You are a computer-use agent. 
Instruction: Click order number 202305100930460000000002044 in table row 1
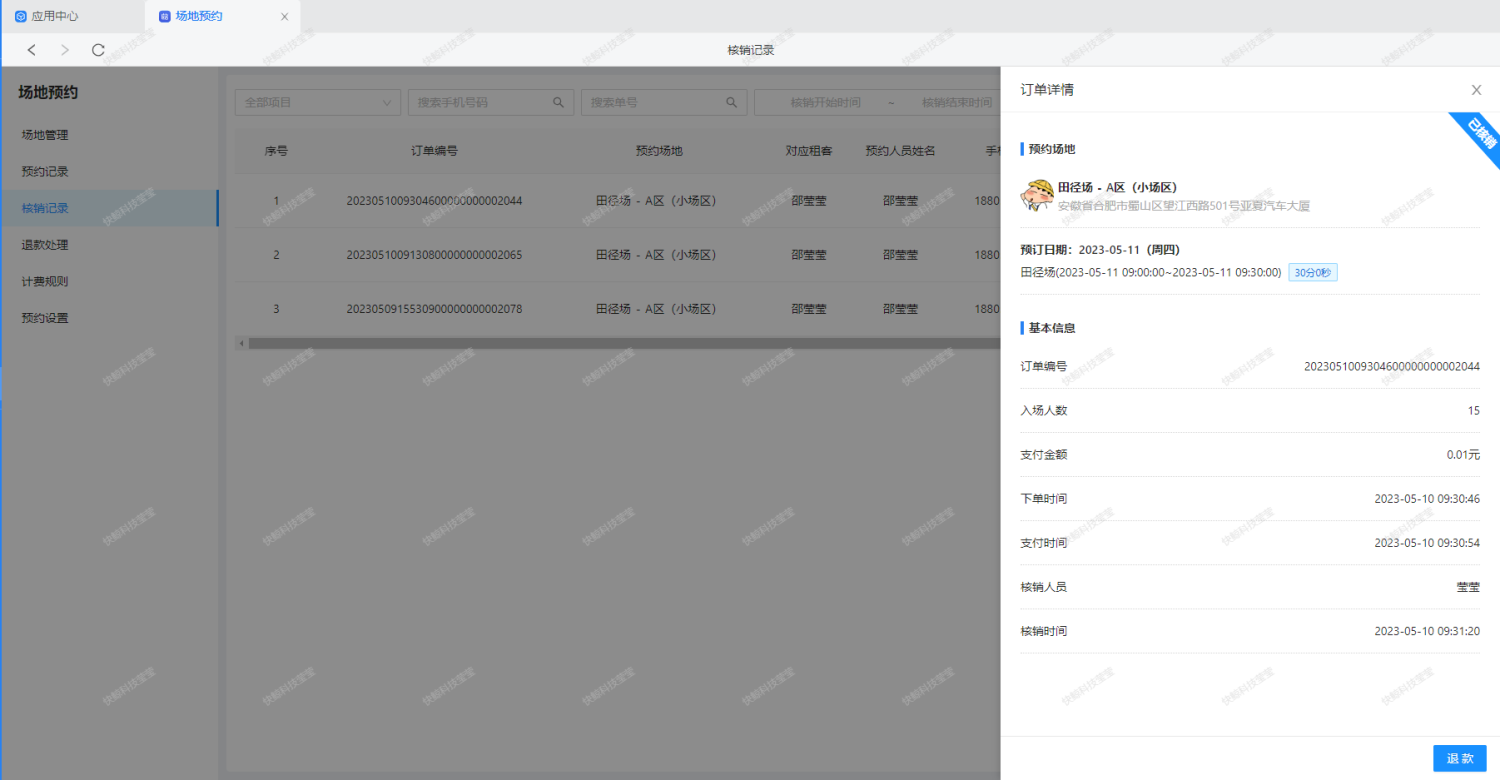point(434,201)
